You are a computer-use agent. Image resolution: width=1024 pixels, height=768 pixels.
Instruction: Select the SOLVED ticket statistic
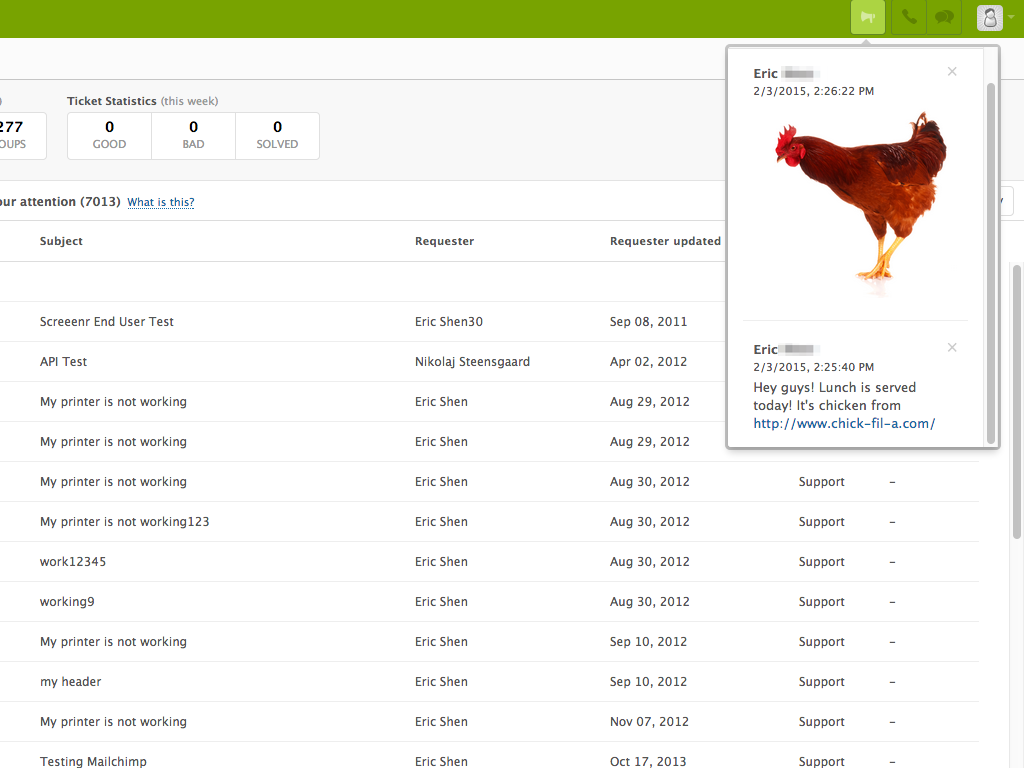277,135
